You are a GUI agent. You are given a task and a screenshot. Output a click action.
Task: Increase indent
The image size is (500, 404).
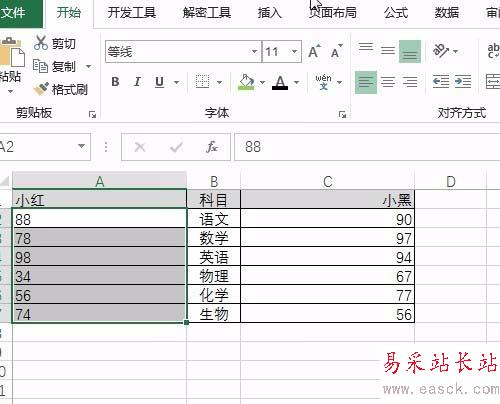(463, 82)
